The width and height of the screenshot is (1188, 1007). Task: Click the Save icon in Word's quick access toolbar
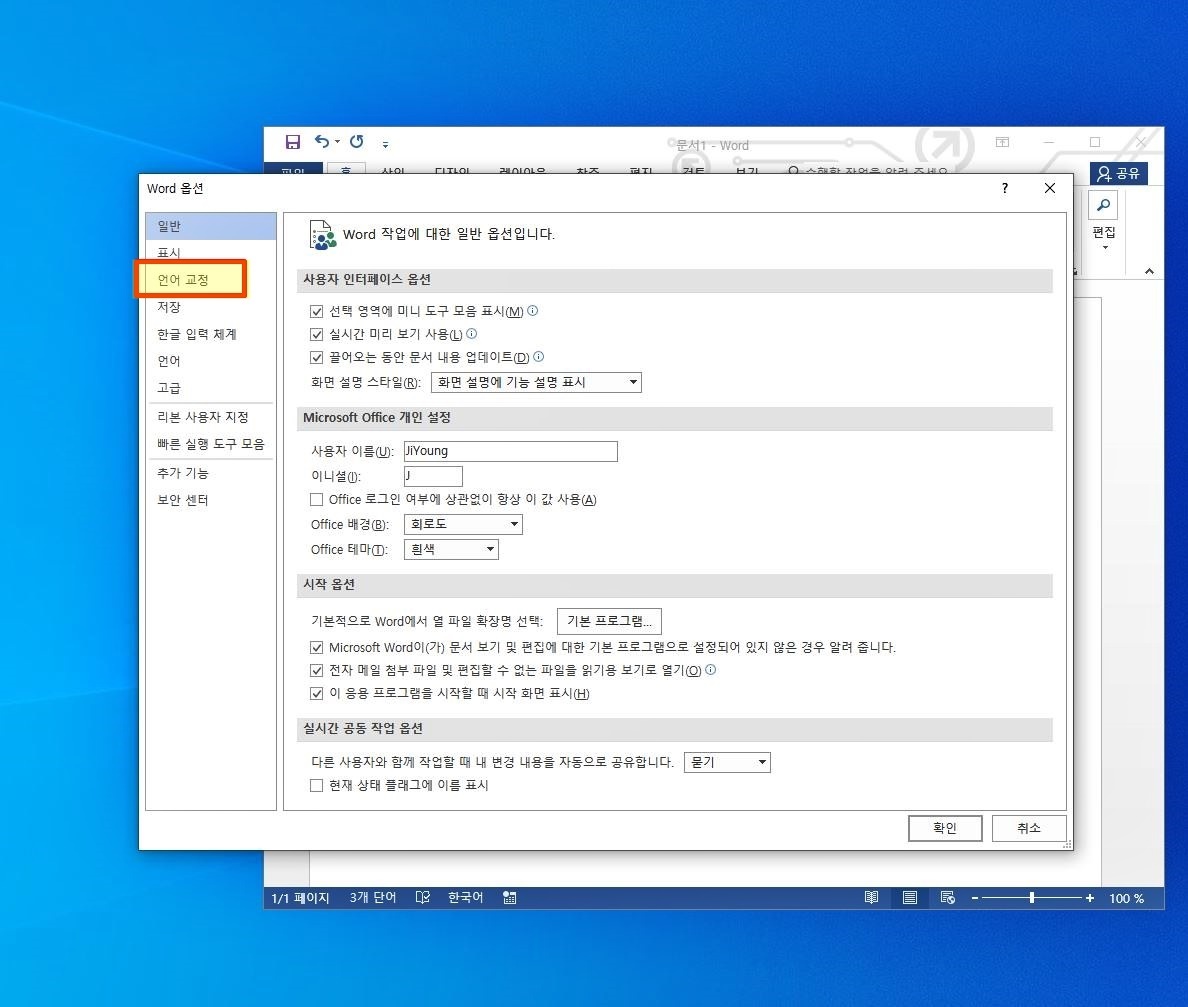(x=292, y=142)
